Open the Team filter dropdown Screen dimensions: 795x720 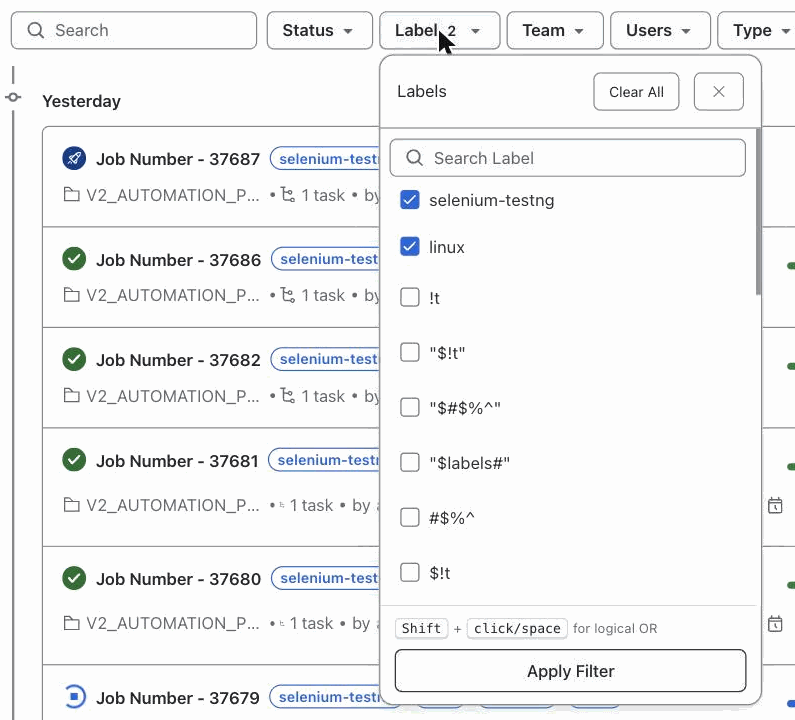coord(555,30)
